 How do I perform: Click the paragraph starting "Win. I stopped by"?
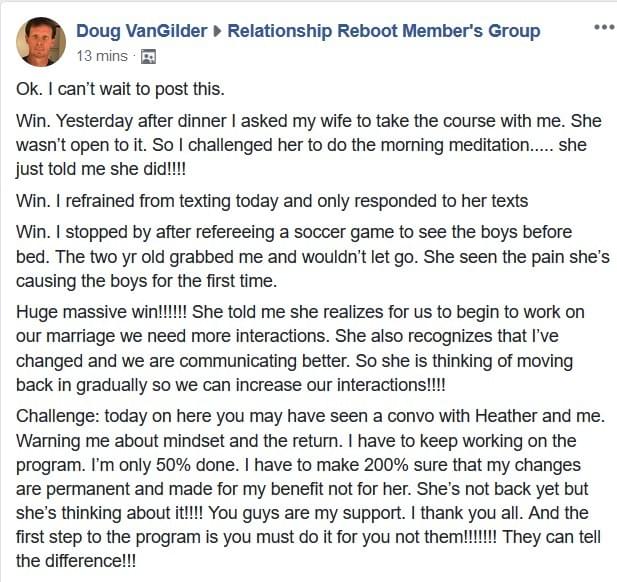click(x=312, y=257)
